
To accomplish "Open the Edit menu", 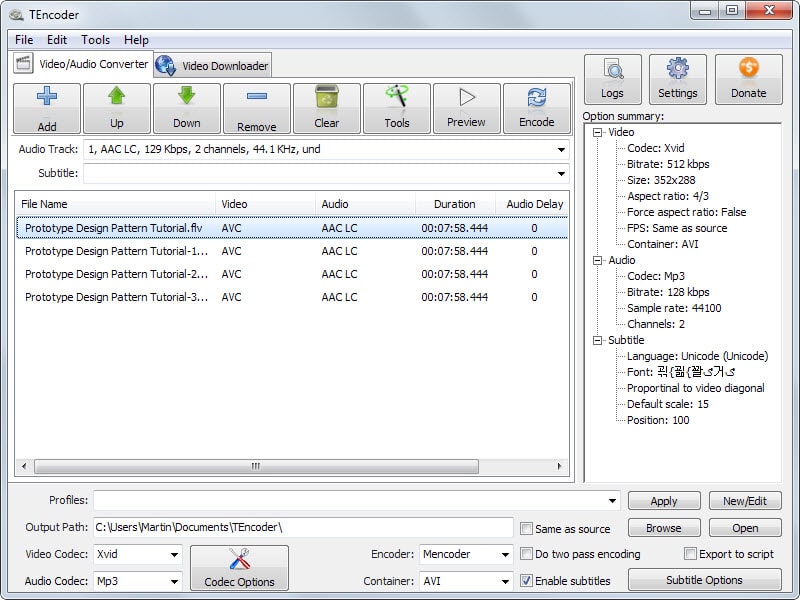I will point(56,40).
